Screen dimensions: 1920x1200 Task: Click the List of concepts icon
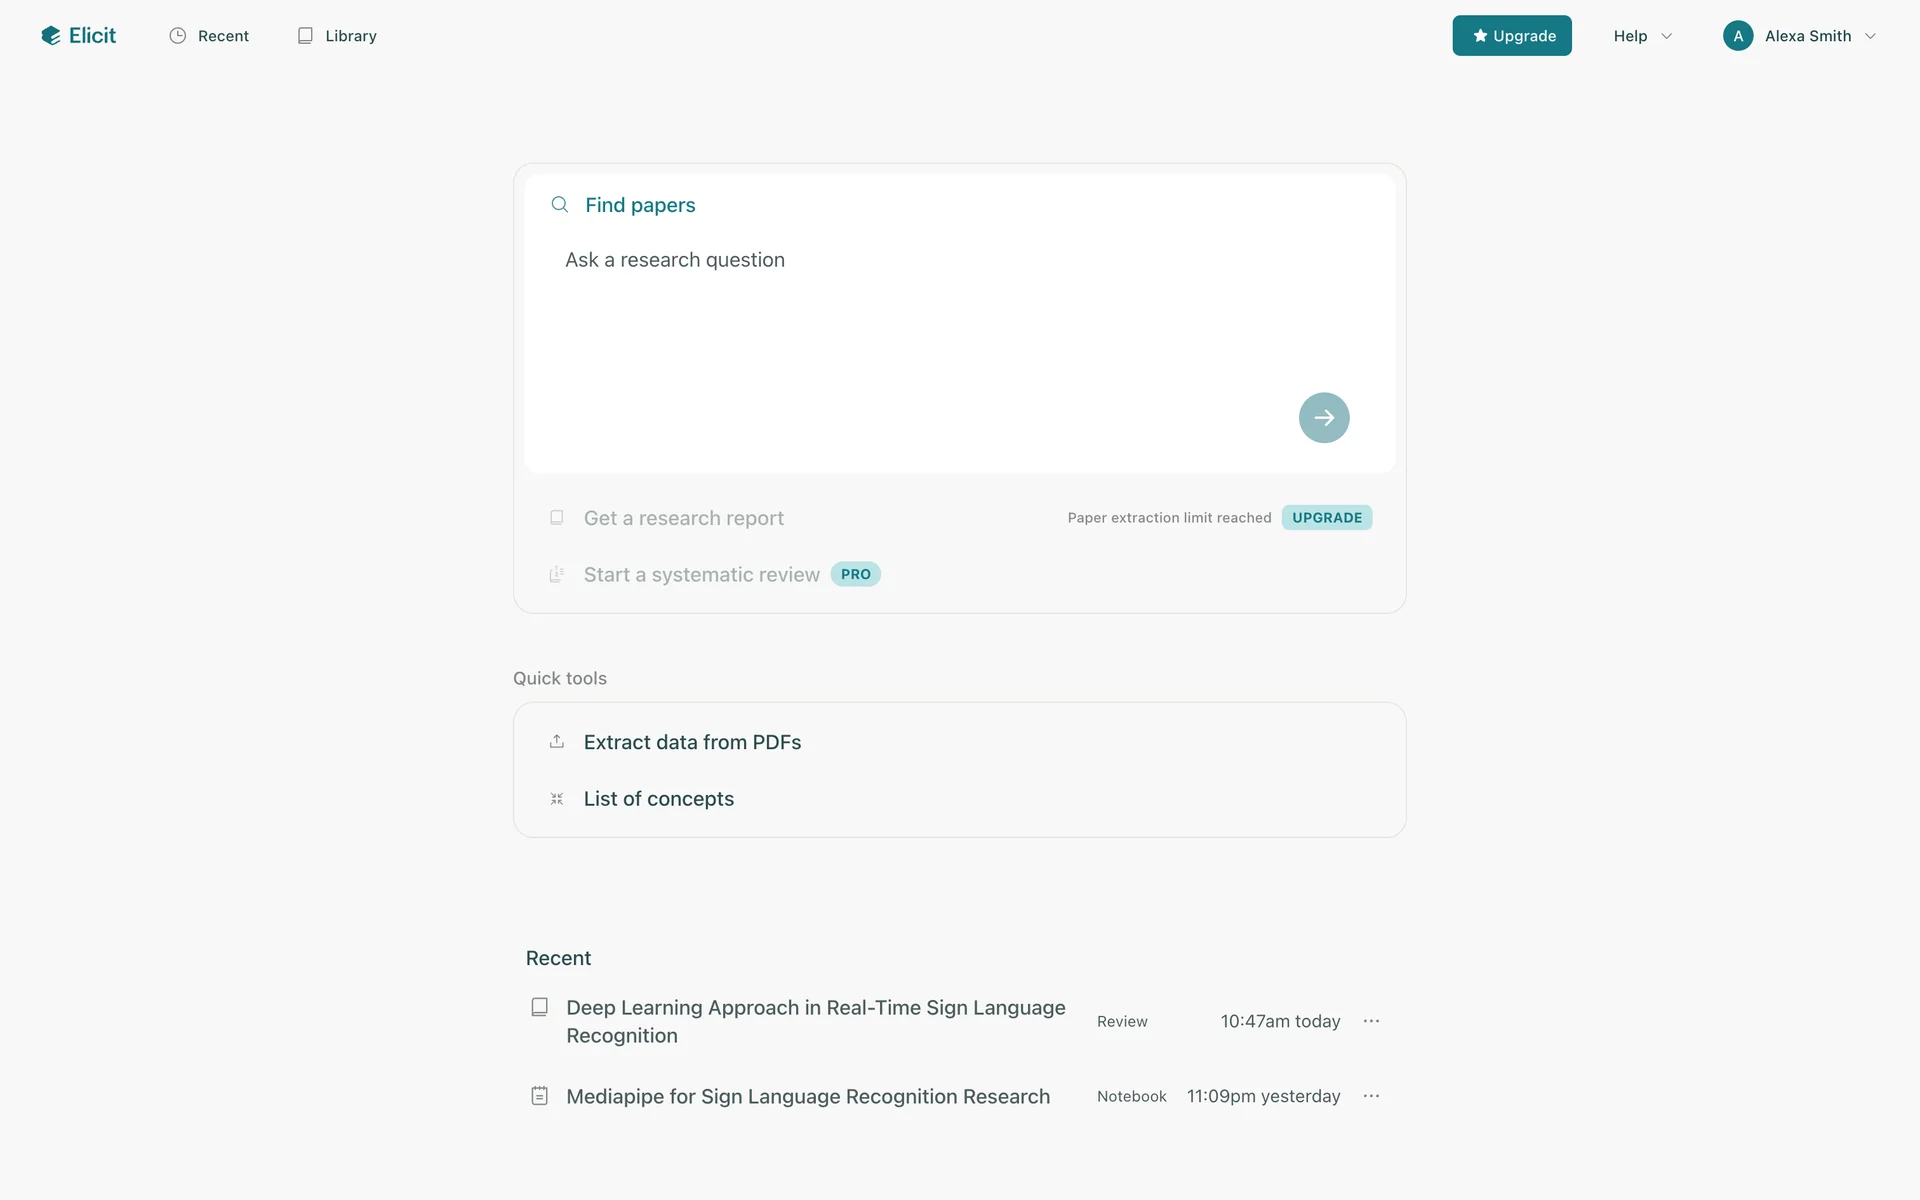pyautogui.click(x=557, y=799)
